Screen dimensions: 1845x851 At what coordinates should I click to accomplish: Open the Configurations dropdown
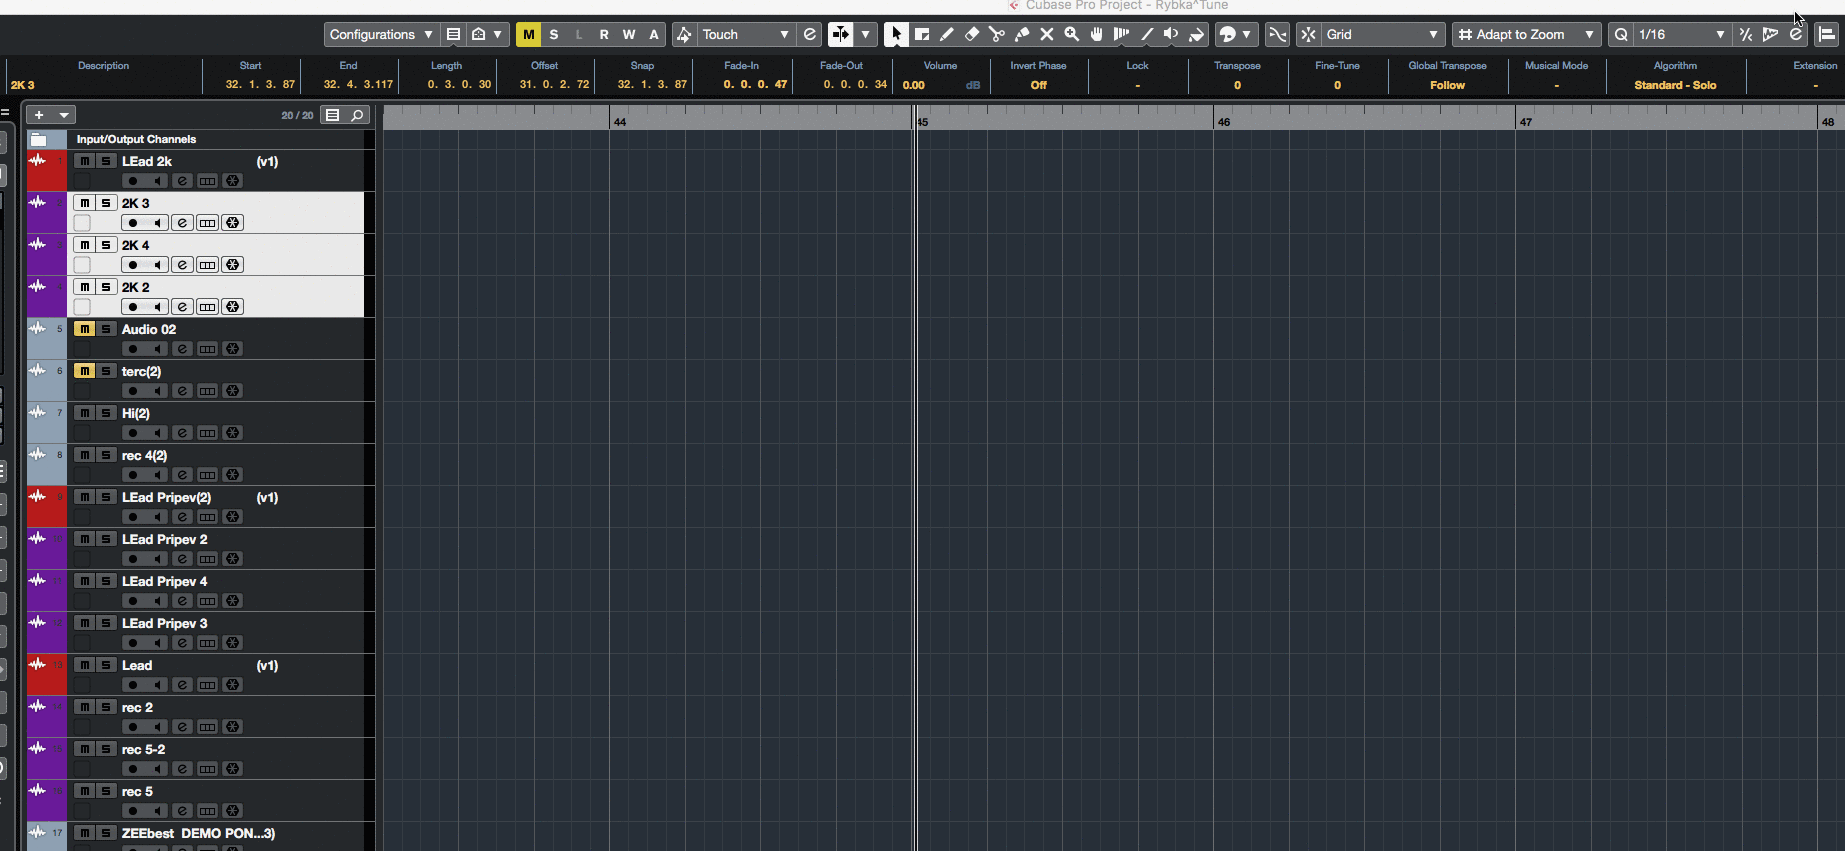click(x=381, y=34)
